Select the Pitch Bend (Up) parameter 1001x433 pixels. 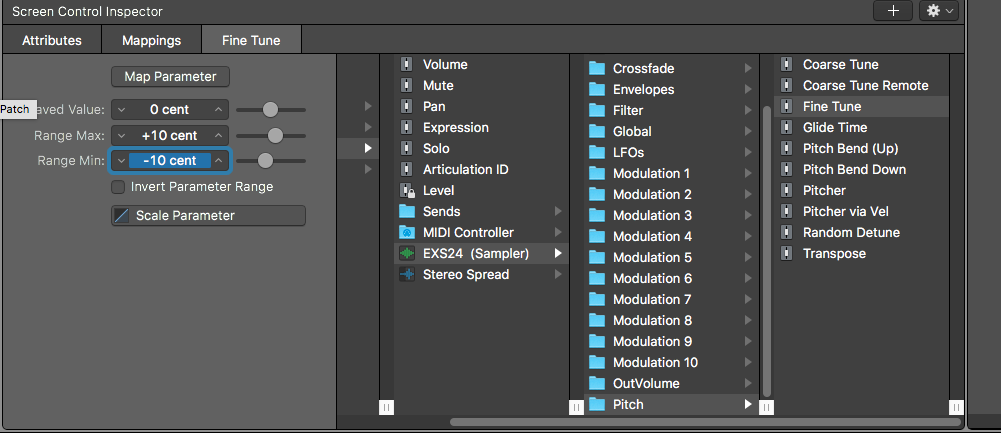849,149
